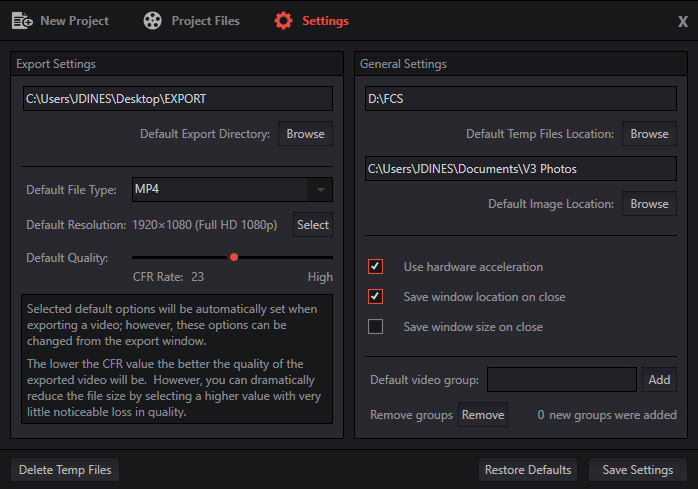Click the General Settings panel title
This screenshot has width=698, height=489.
point(403,64)
